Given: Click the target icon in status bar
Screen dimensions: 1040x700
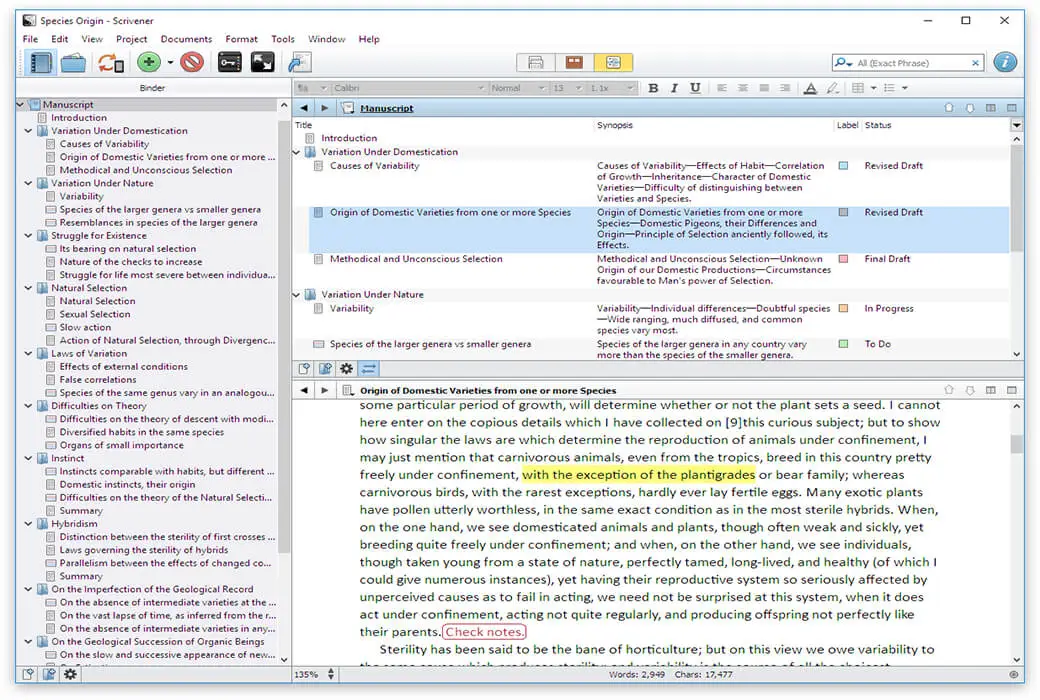Looking at the screenshot, I should 1013,674.
